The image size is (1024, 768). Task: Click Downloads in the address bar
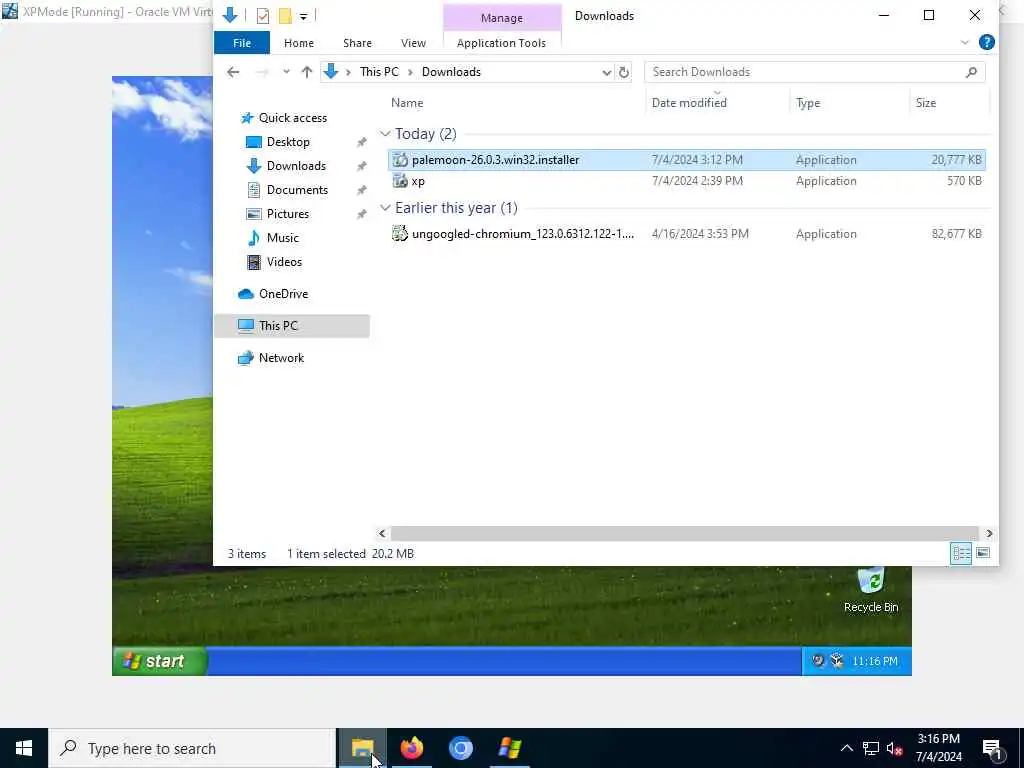tap(451, 72)
